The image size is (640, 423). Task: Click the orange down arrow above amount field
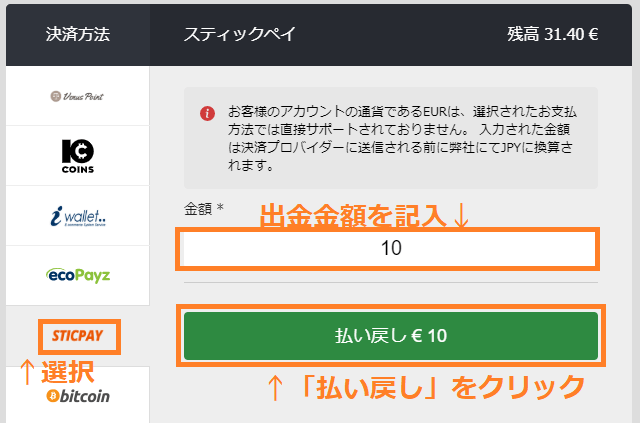458,215
